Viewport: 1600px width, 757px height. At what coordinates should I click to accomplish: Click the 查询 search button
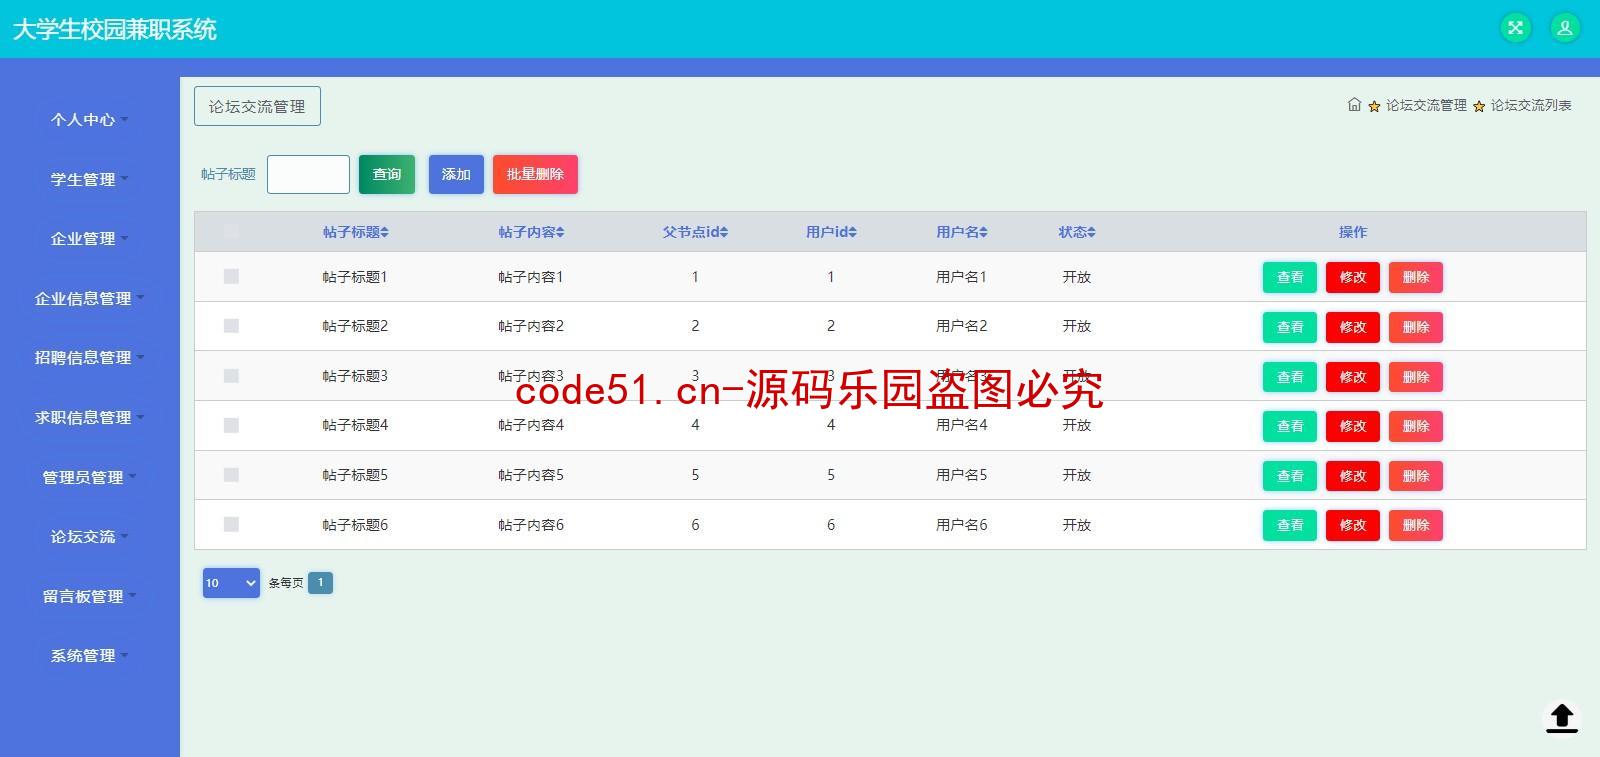pyautogui.click(x=387, y=174)
